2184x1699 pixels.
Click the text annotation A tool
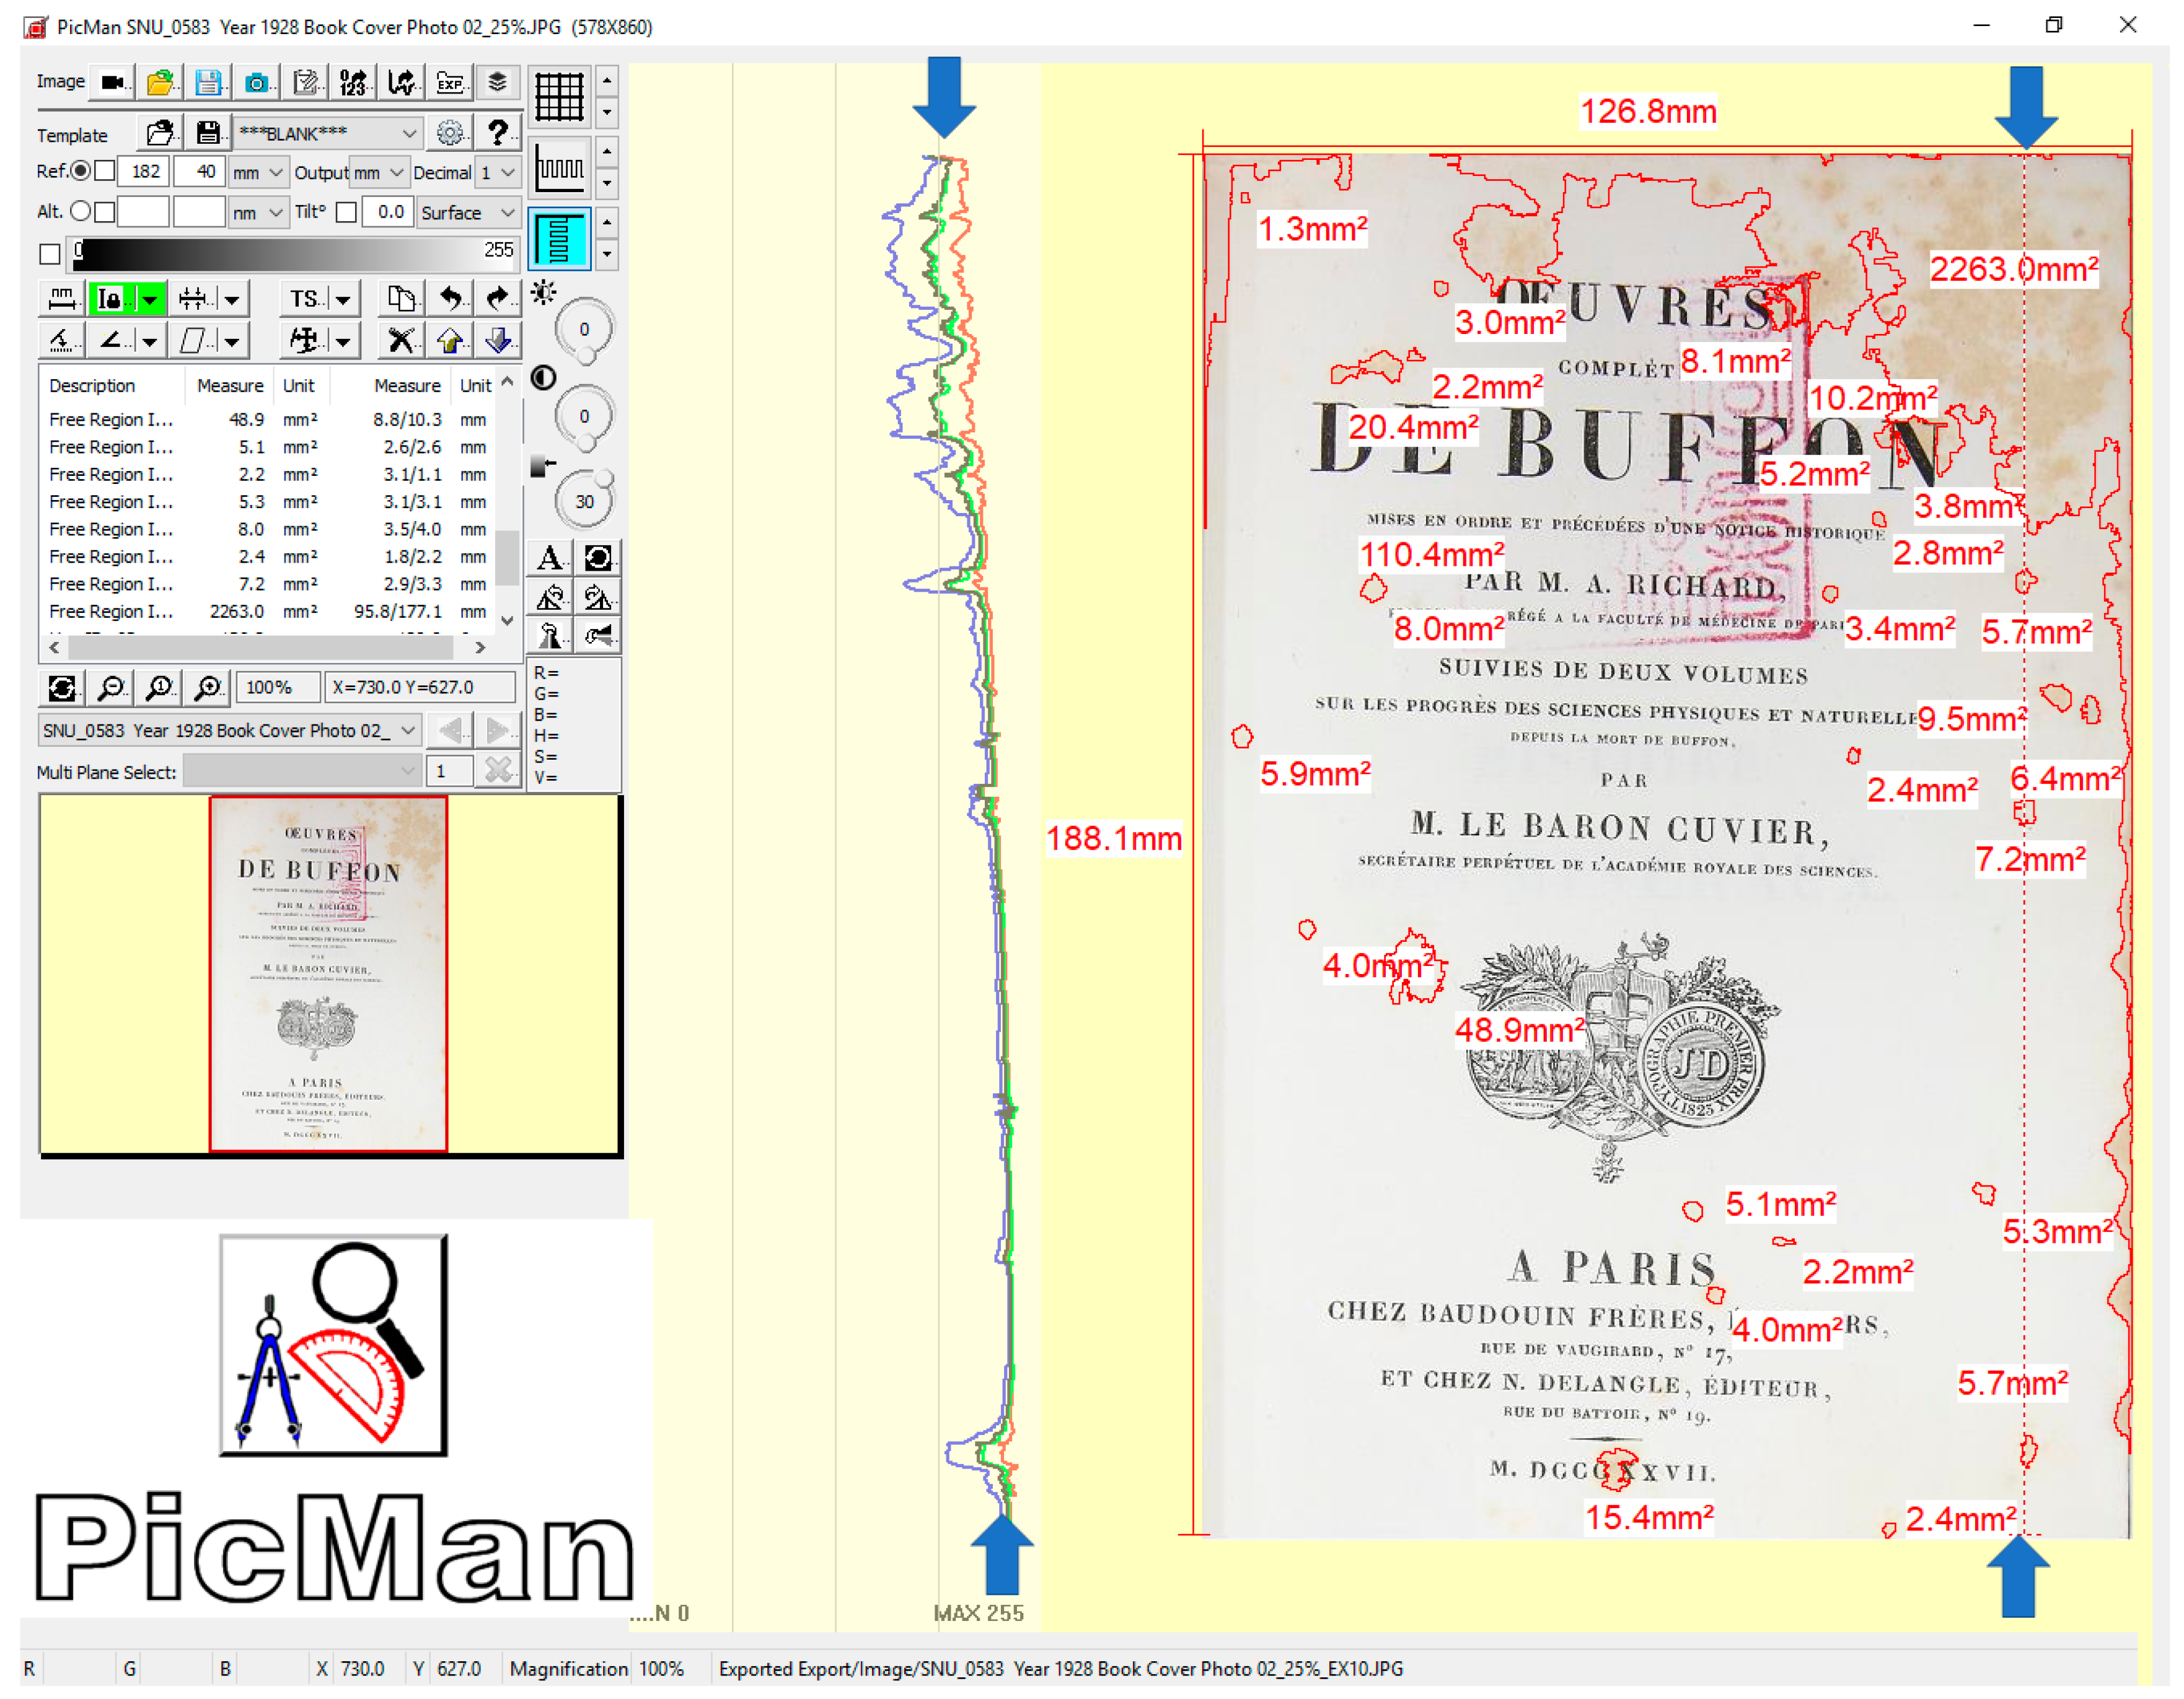point(550,558)
